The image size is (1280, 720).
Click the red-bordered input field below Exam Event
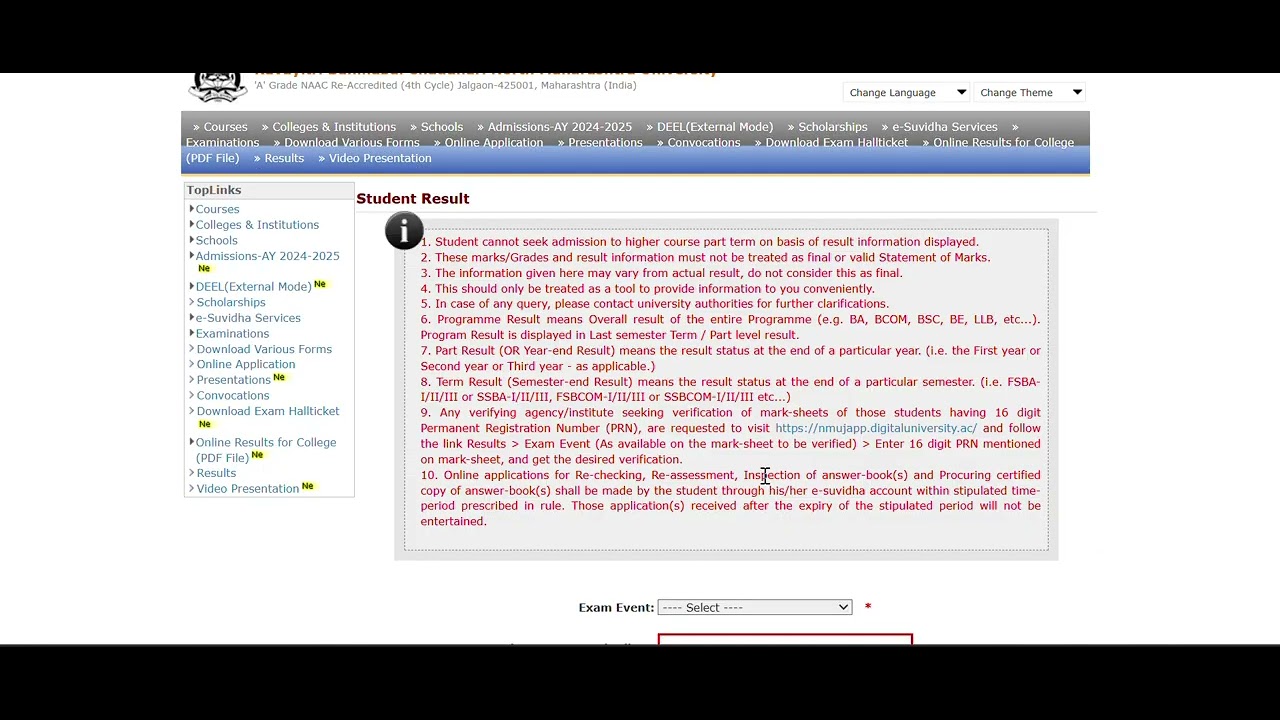pyautogui.click(x=785, y=640)
